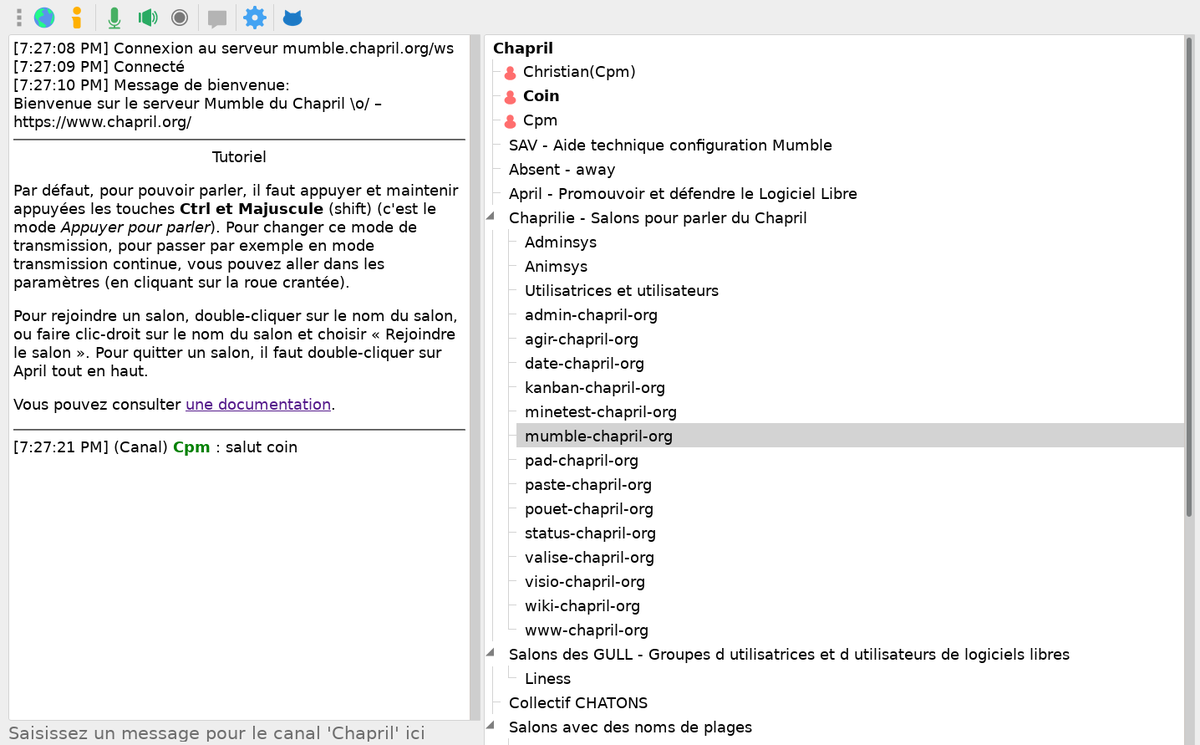Select the pad-chapril-org channel

[582, 460]
